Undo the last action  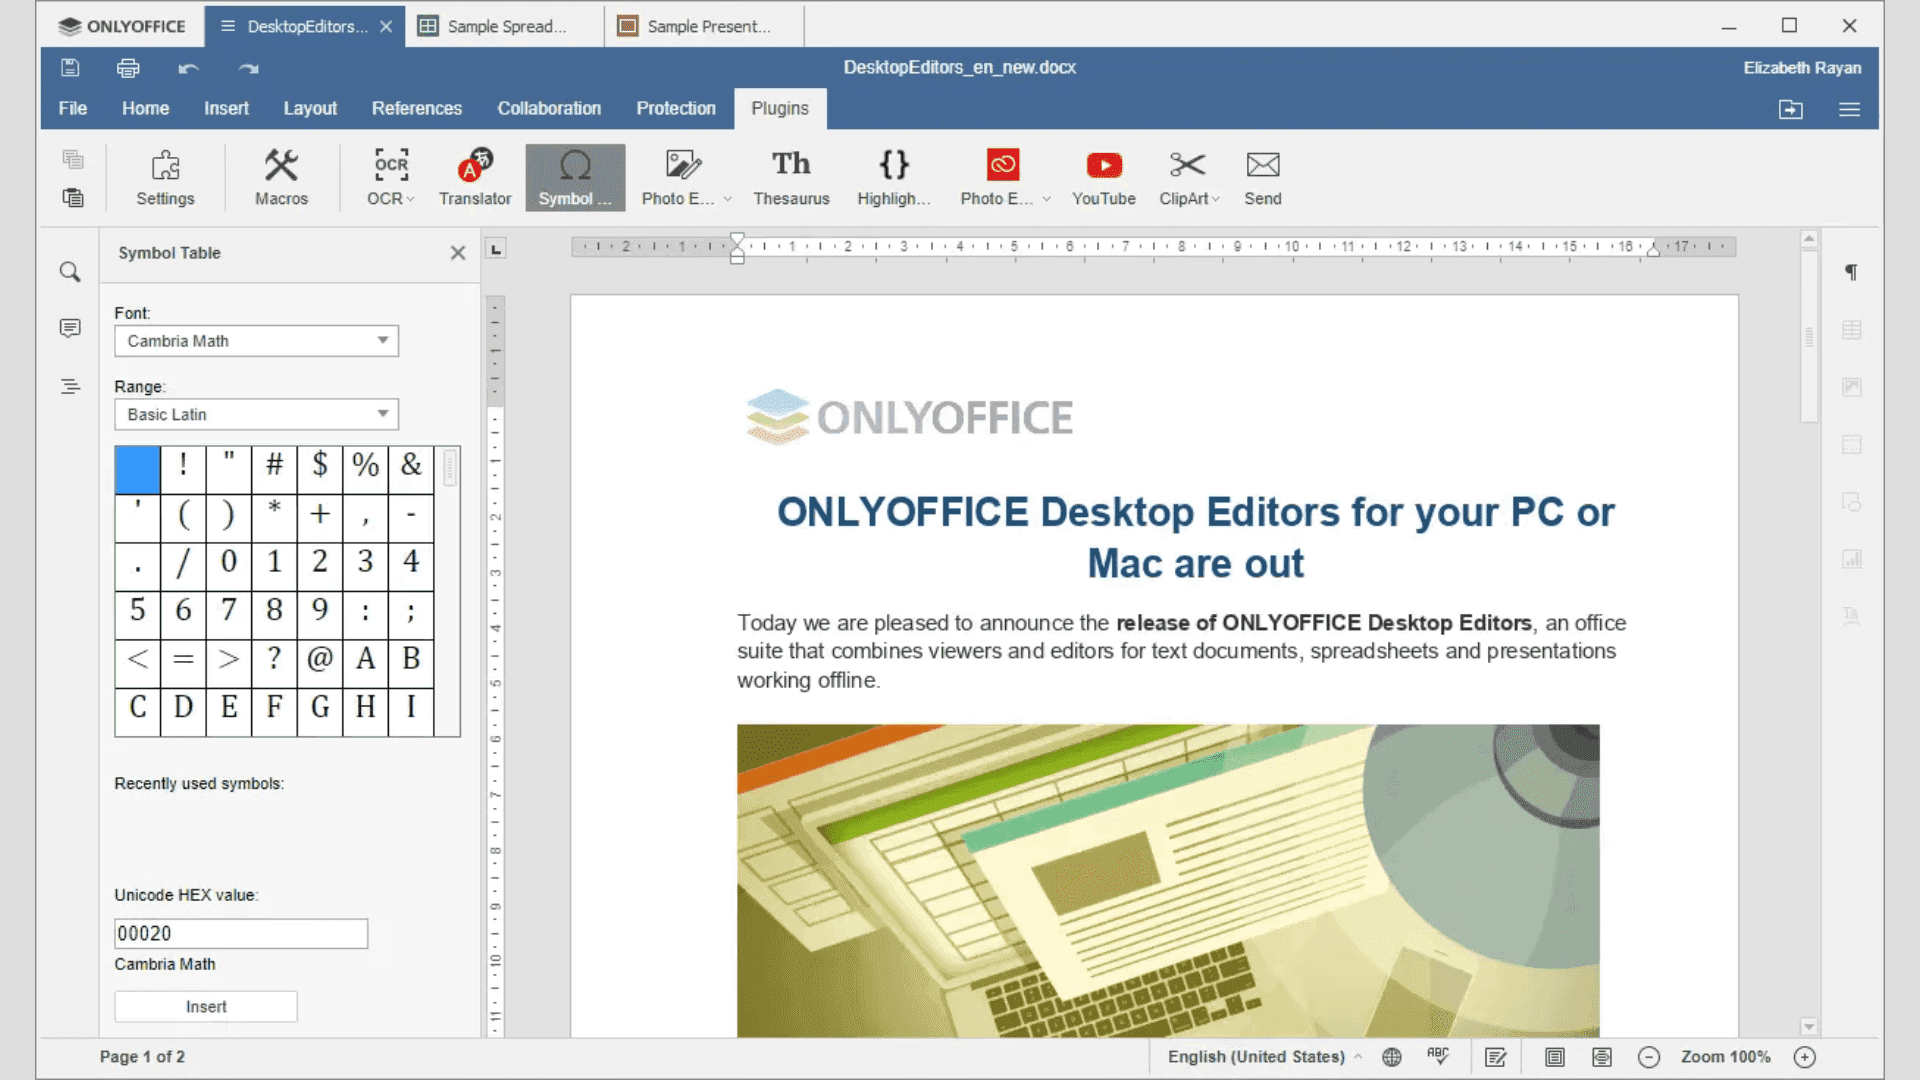(188, 68)
